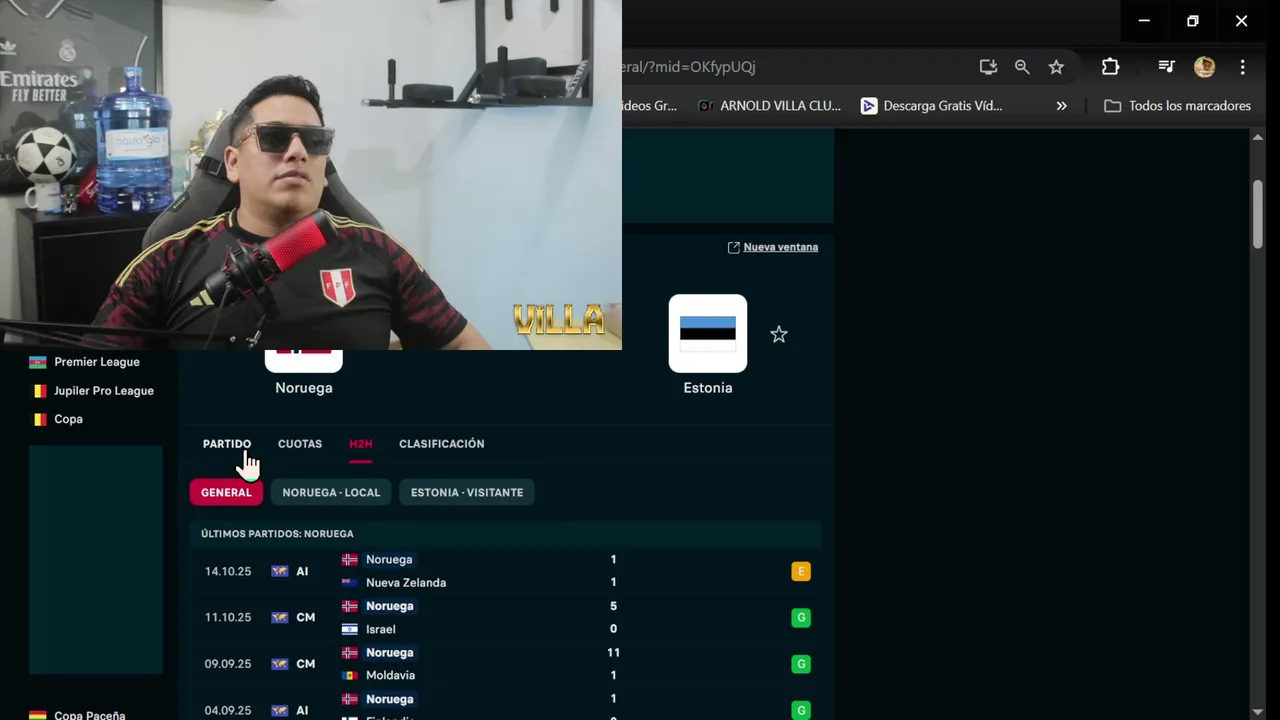Open the Noruega vs Moldavia match row
Viewport: 1280px width, 720px height.
(x=506, y=664)
